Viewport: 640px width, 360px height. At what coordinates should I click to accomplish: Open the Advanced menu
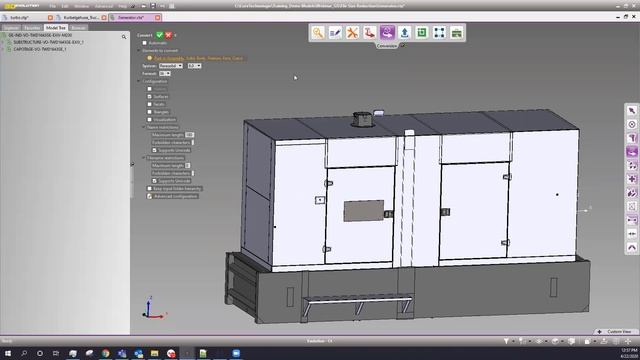tap(104, 6)
